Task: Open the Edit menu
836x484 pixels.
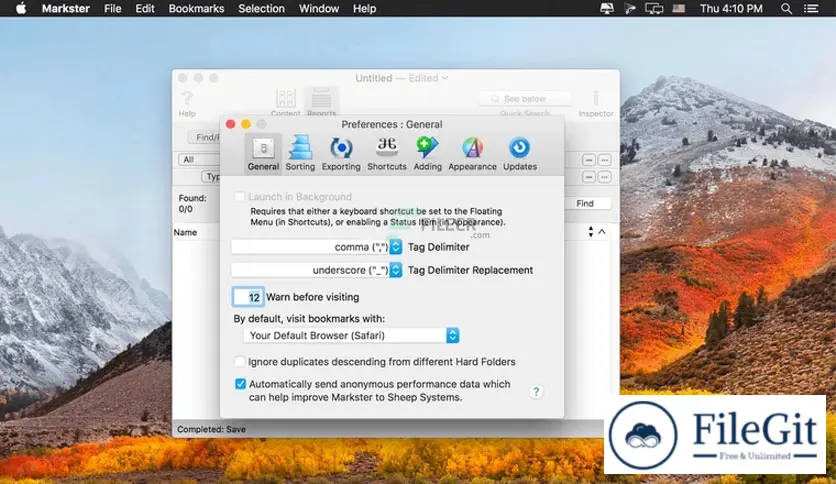Action: pyautogui.click(x=144, y=9)
